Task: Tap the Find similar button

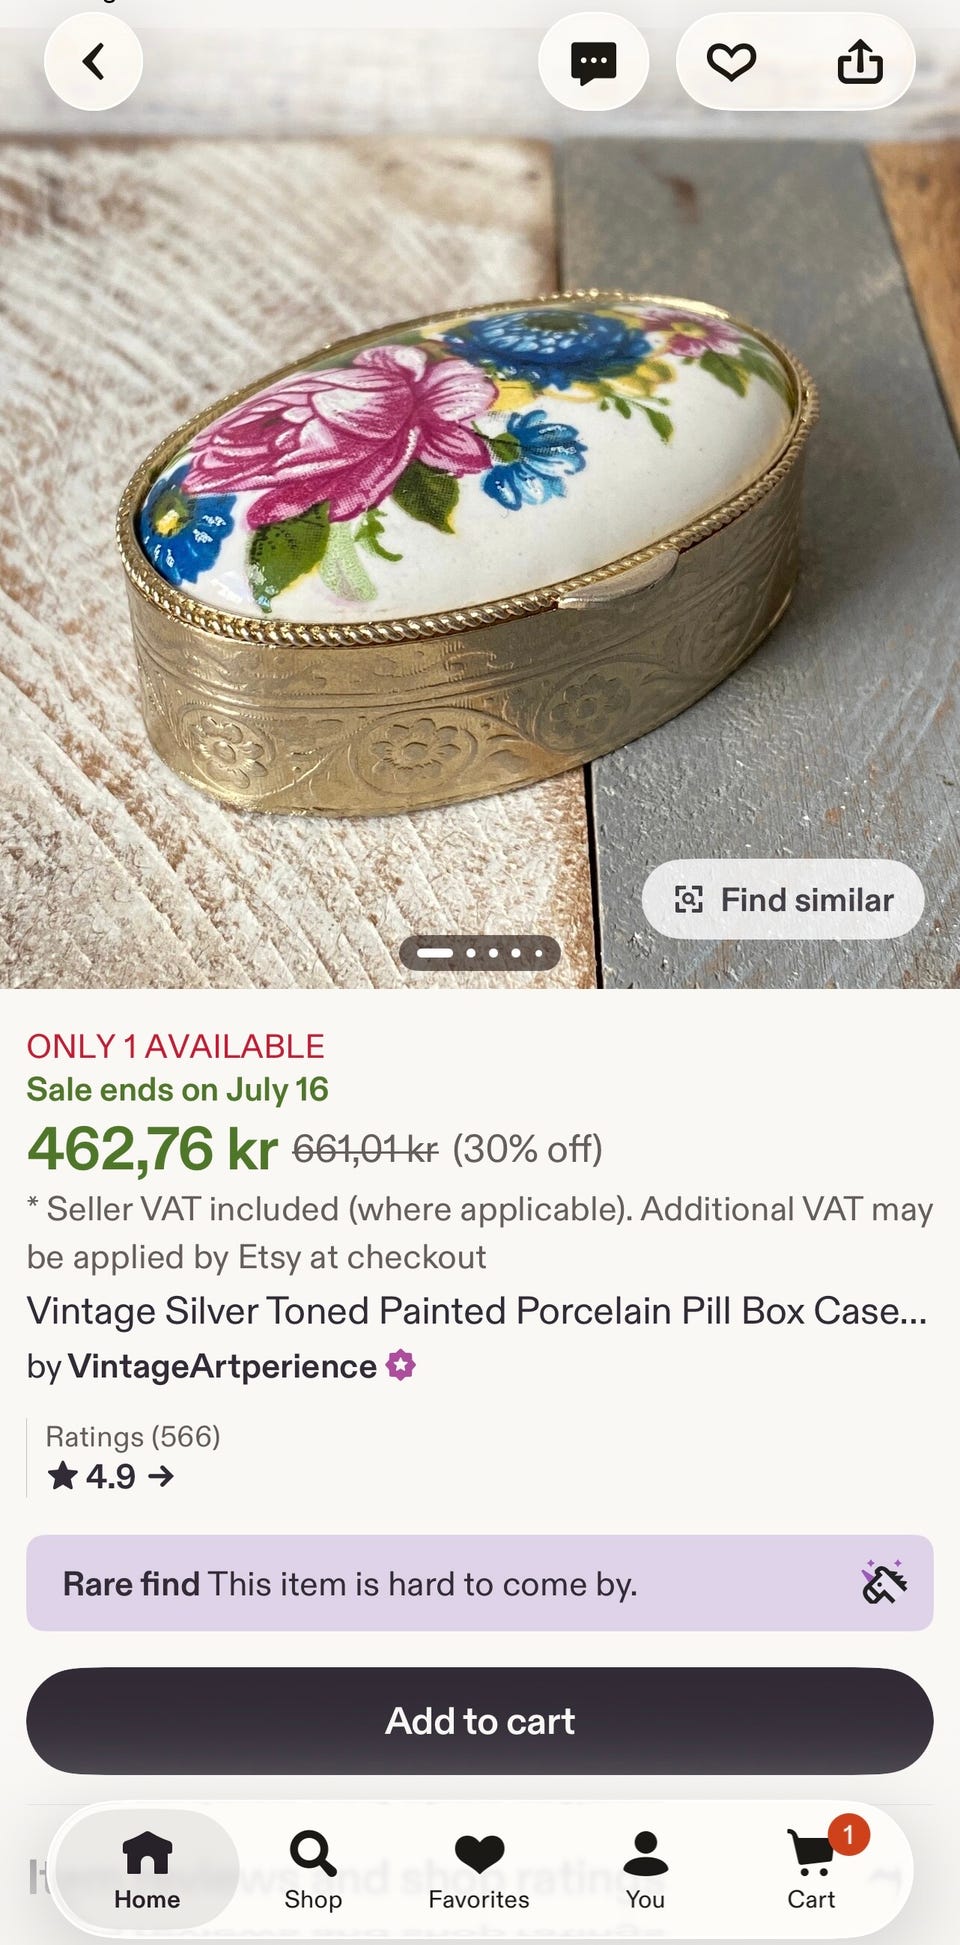Action: [783, 899]
